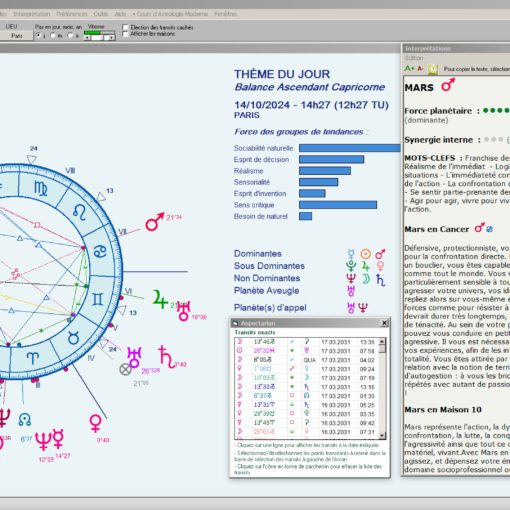The image size is (510, 510).
Task: Select Mars symbol at 21°34 on chart
Action: (154, 222)
